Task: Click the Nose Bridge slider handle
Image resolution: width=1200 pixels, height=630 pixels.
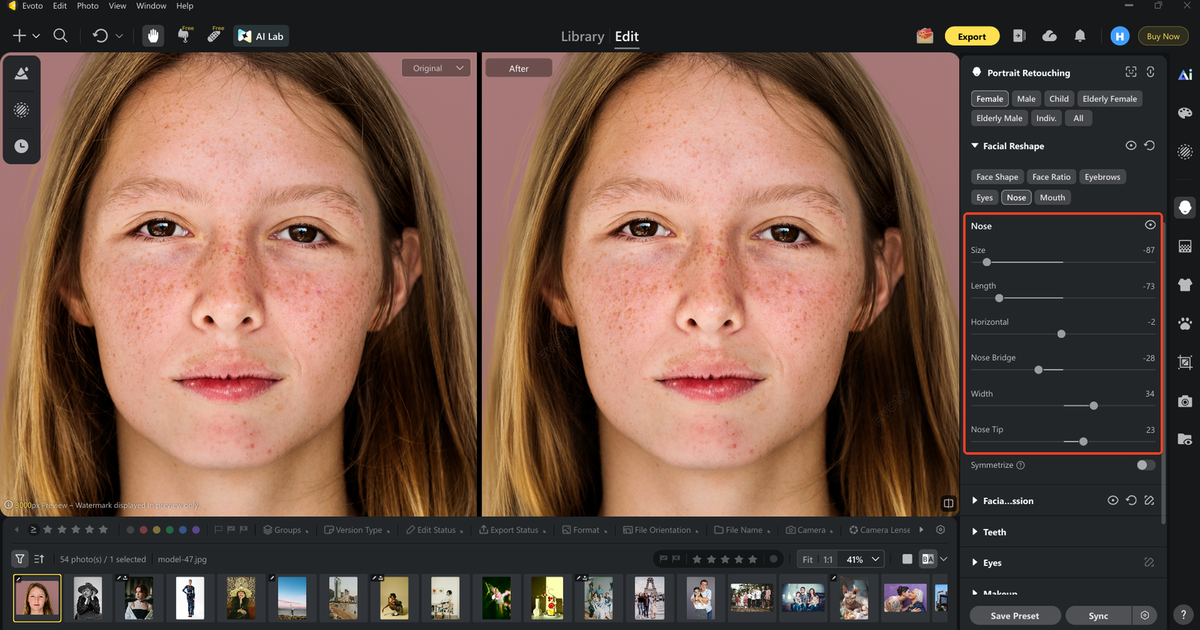Action: tap(1038, 370)
